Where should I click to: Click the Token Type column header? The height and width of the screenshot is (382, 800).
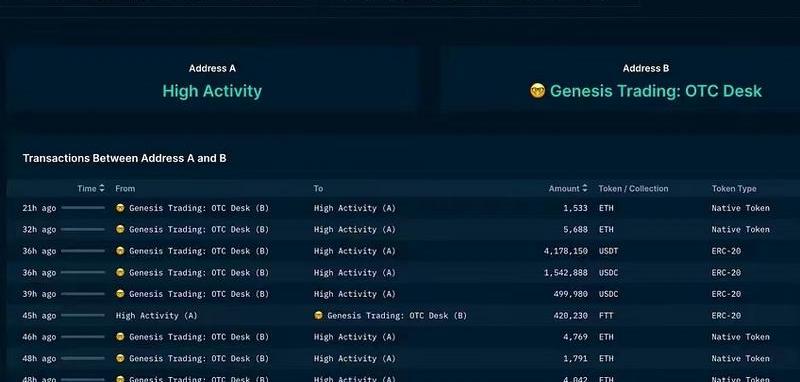tap(734, 188)
